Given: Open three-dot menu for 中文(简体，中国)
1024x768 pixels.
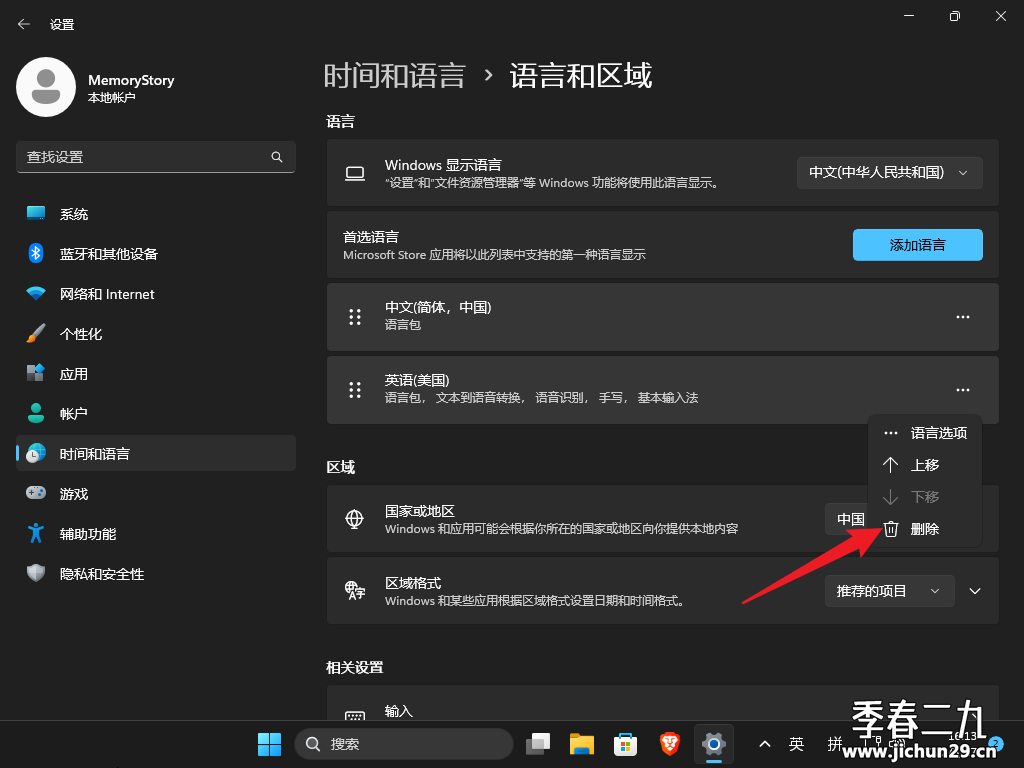Looking at the screenshot, I should coord(963,317).
